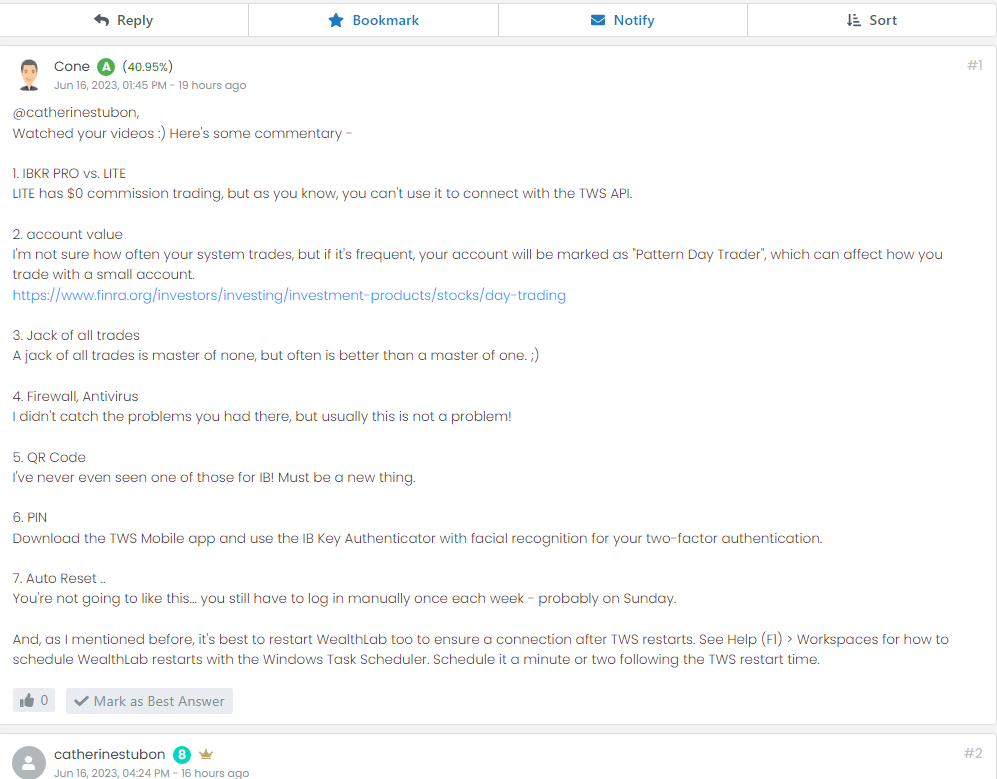
Task: Like the post with thumbs-up
Action: click(x=33, y=701)
